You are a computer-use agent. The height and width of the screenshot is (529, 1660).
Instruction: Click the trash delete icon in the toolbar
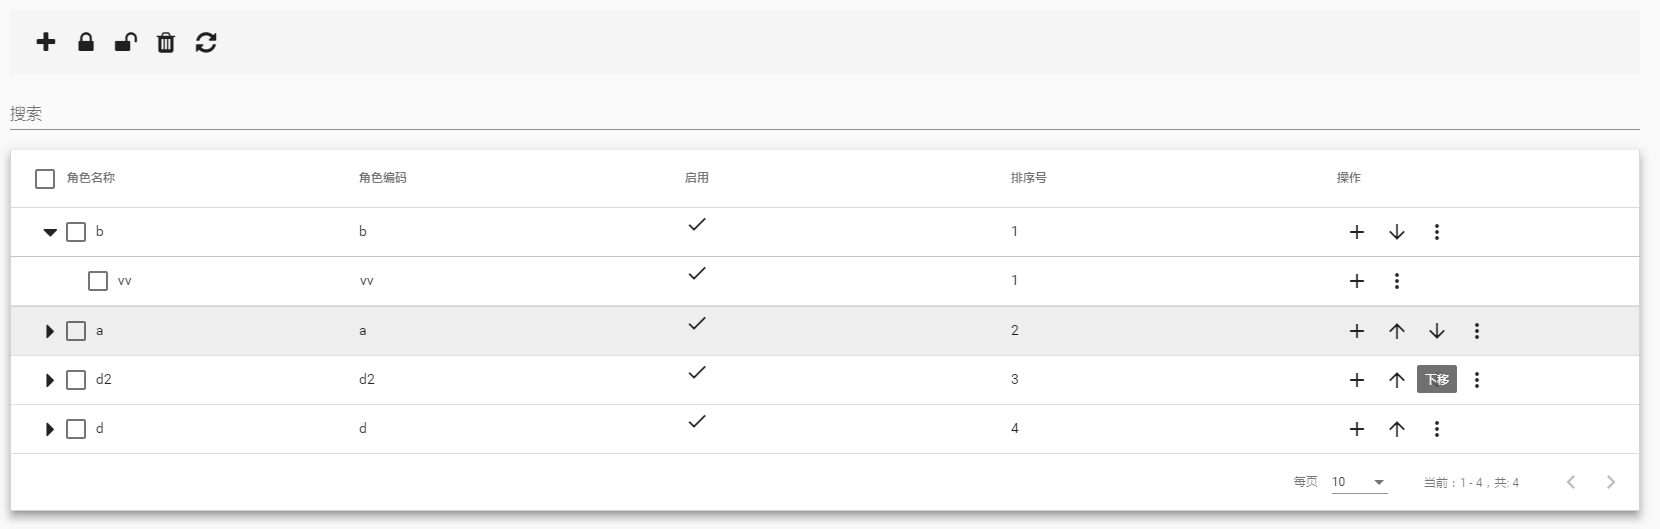[x=166, y=42]
